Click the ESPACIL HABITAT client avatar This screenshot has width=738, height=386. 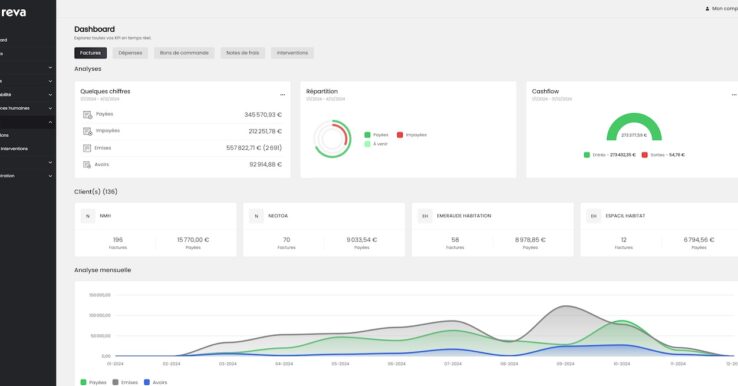594,216
